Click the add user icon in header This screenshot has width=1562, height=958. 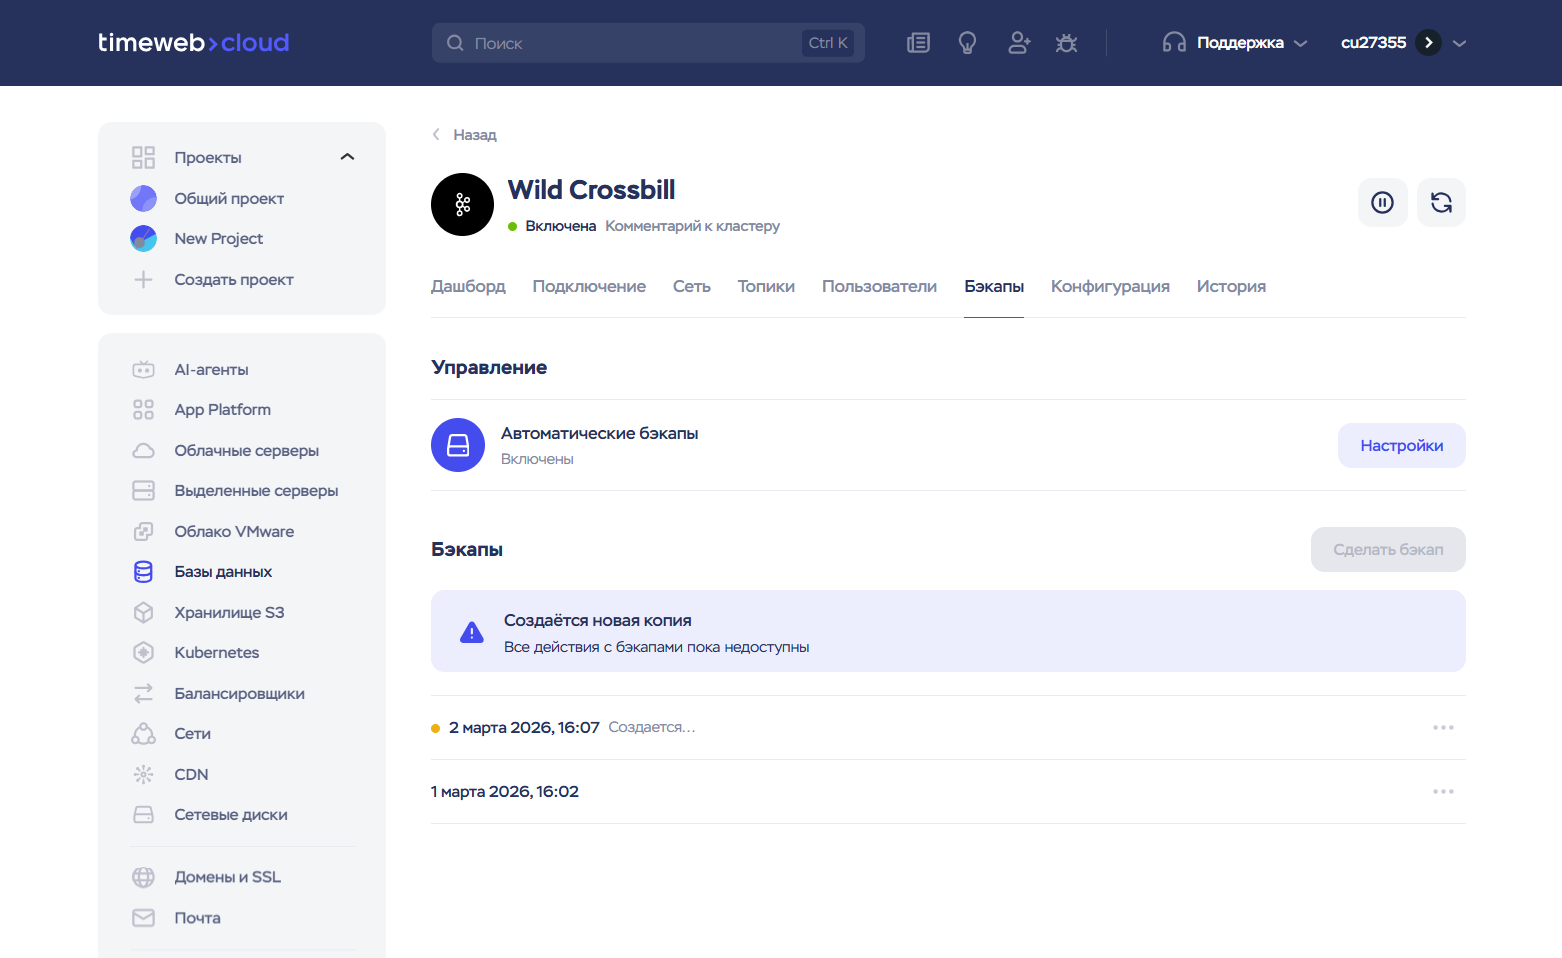(x=1018, y=43)
